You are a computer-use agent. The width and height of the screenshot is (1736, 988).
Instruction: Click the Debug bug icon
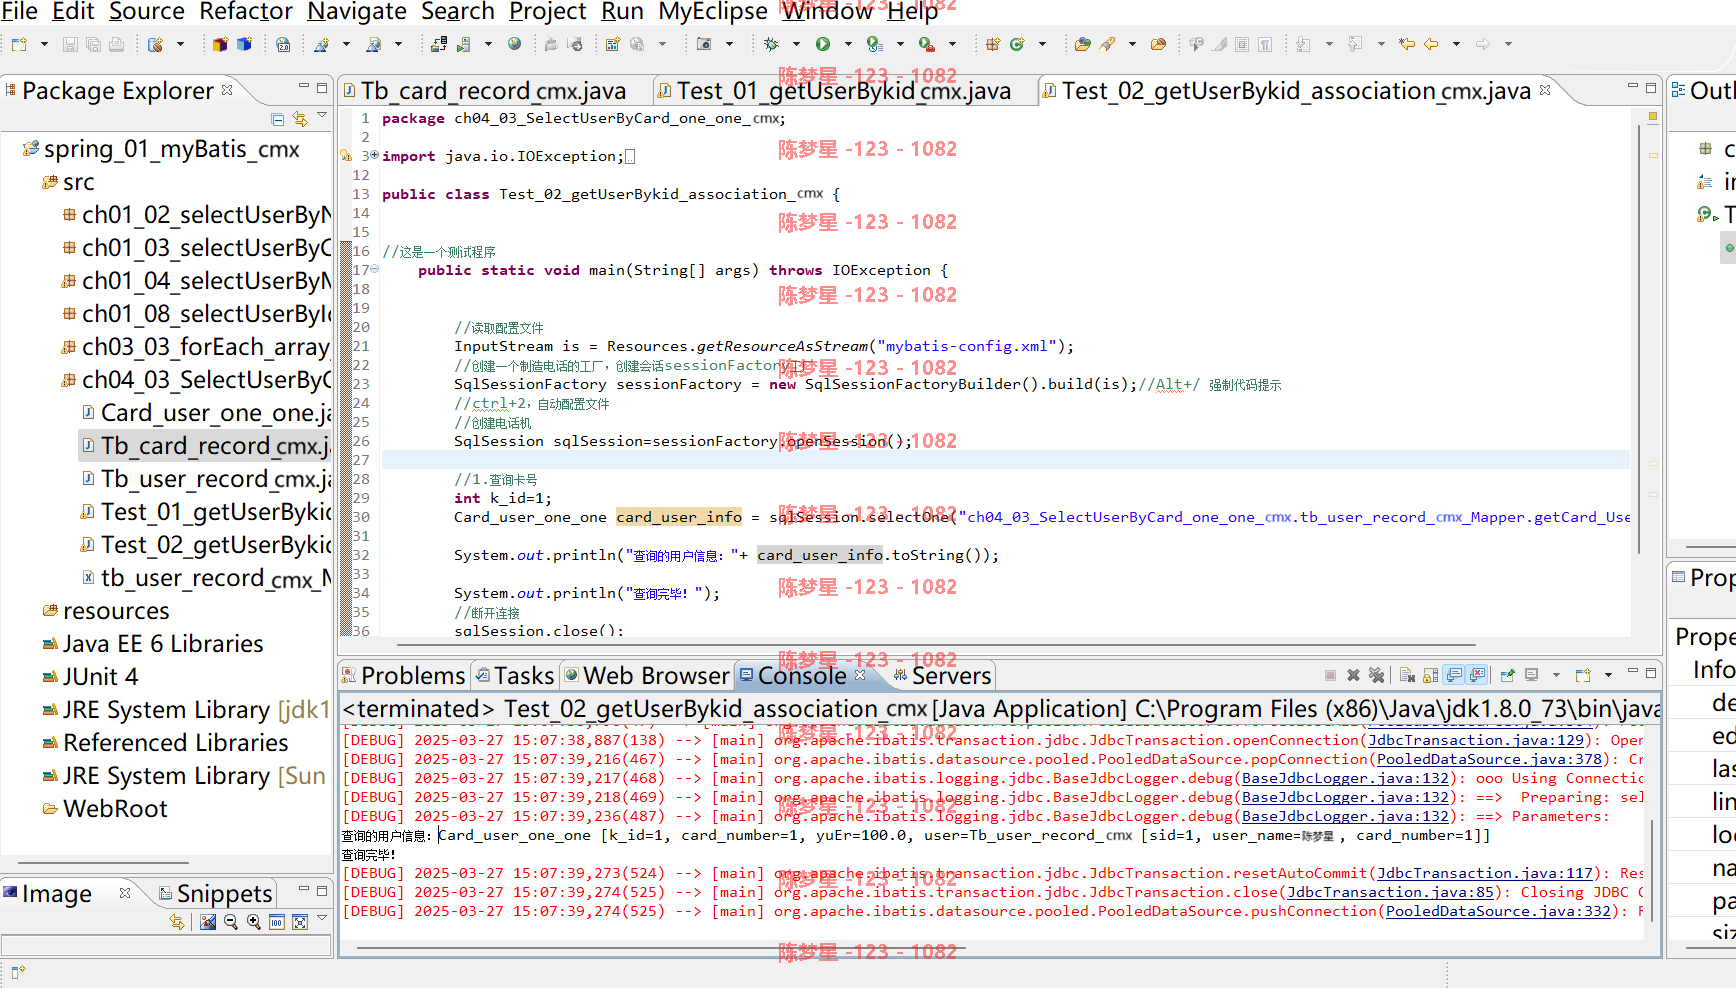point(771,44)
